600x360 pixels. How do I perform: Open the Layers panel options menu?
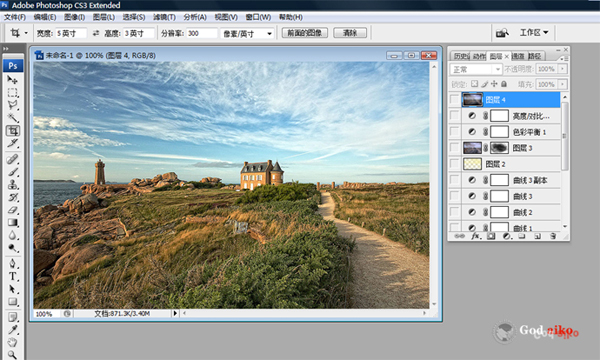[565, 59]
